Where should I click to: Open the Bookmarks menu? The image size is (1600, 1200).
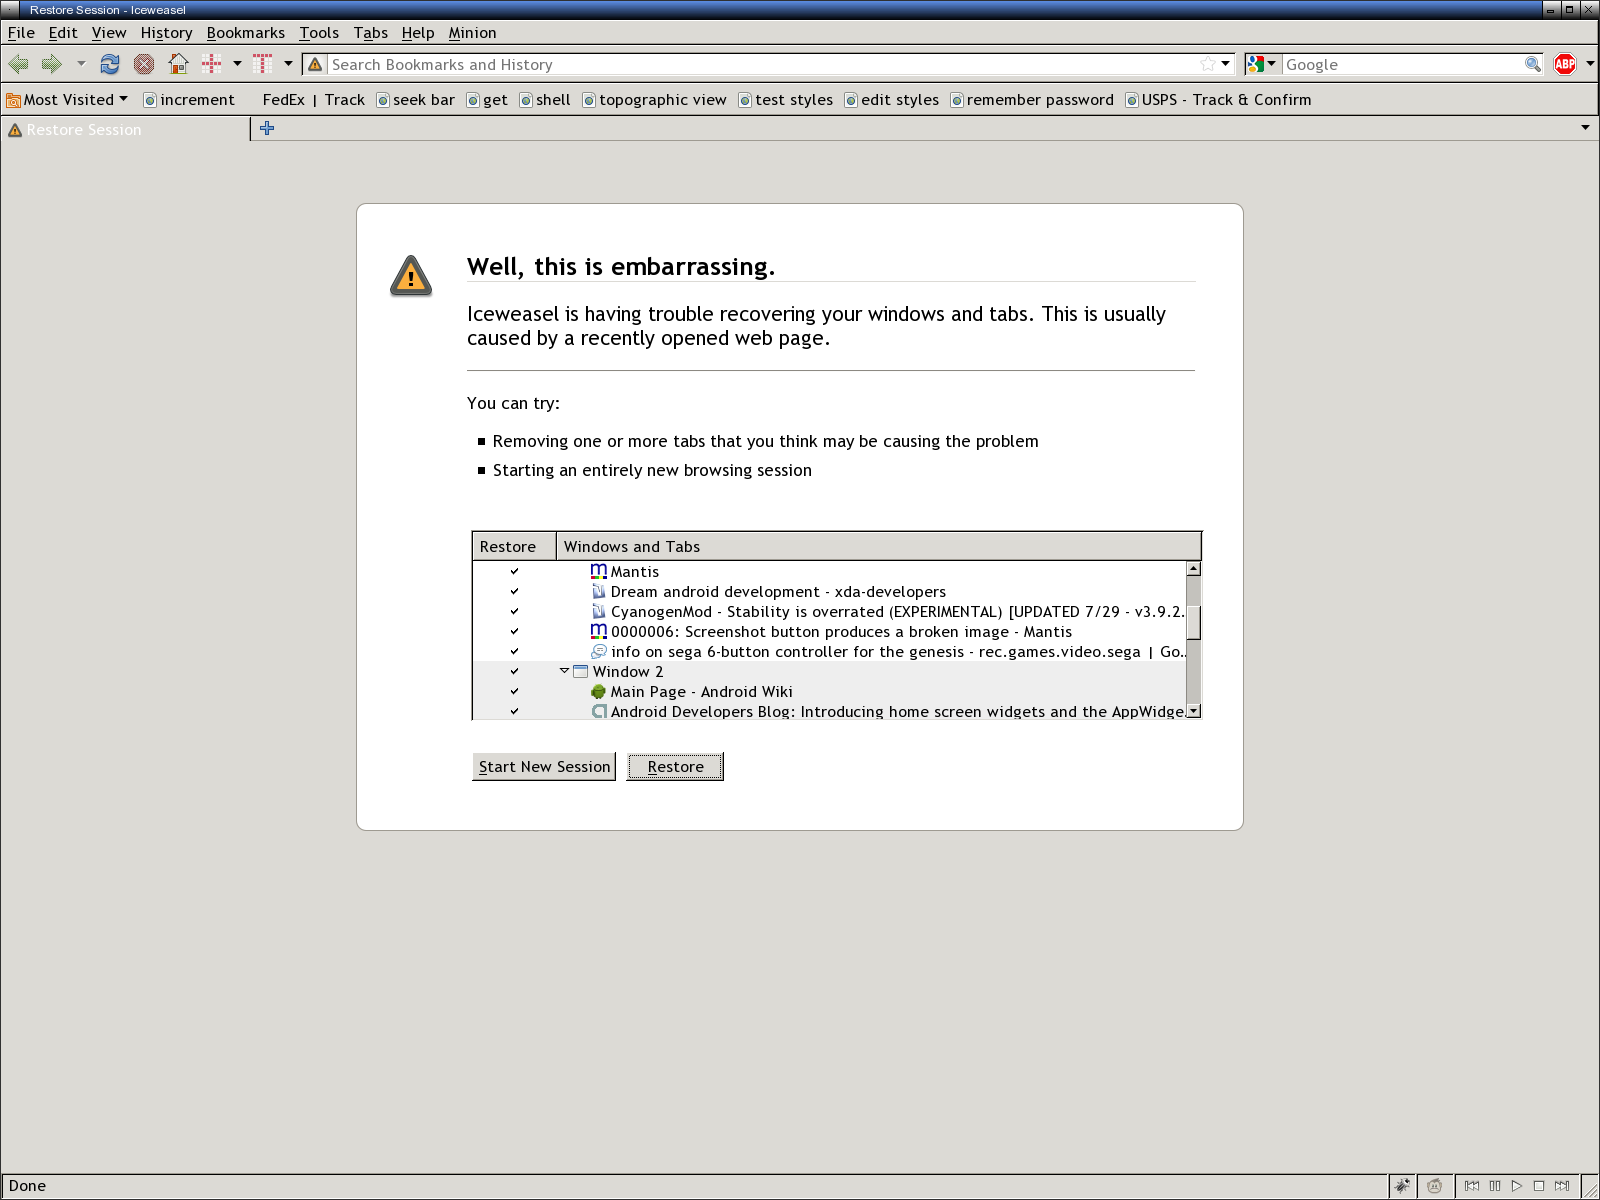(x=246, y=33)
